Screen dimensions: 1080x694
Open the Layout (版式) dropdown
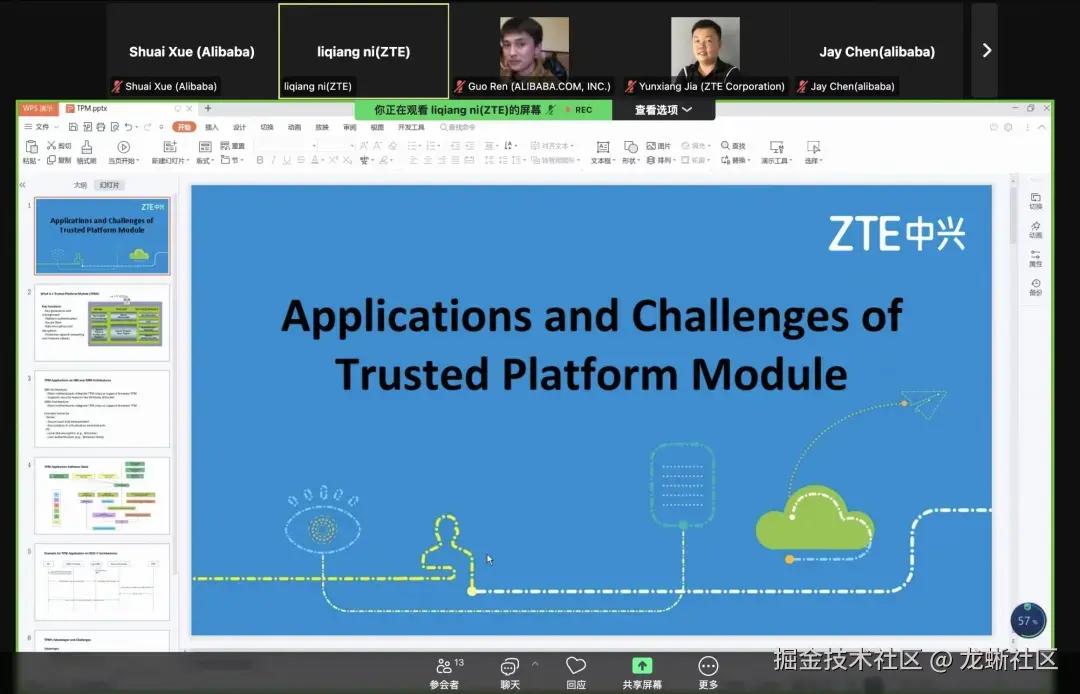pyautogui.click(x=205, y=160)
